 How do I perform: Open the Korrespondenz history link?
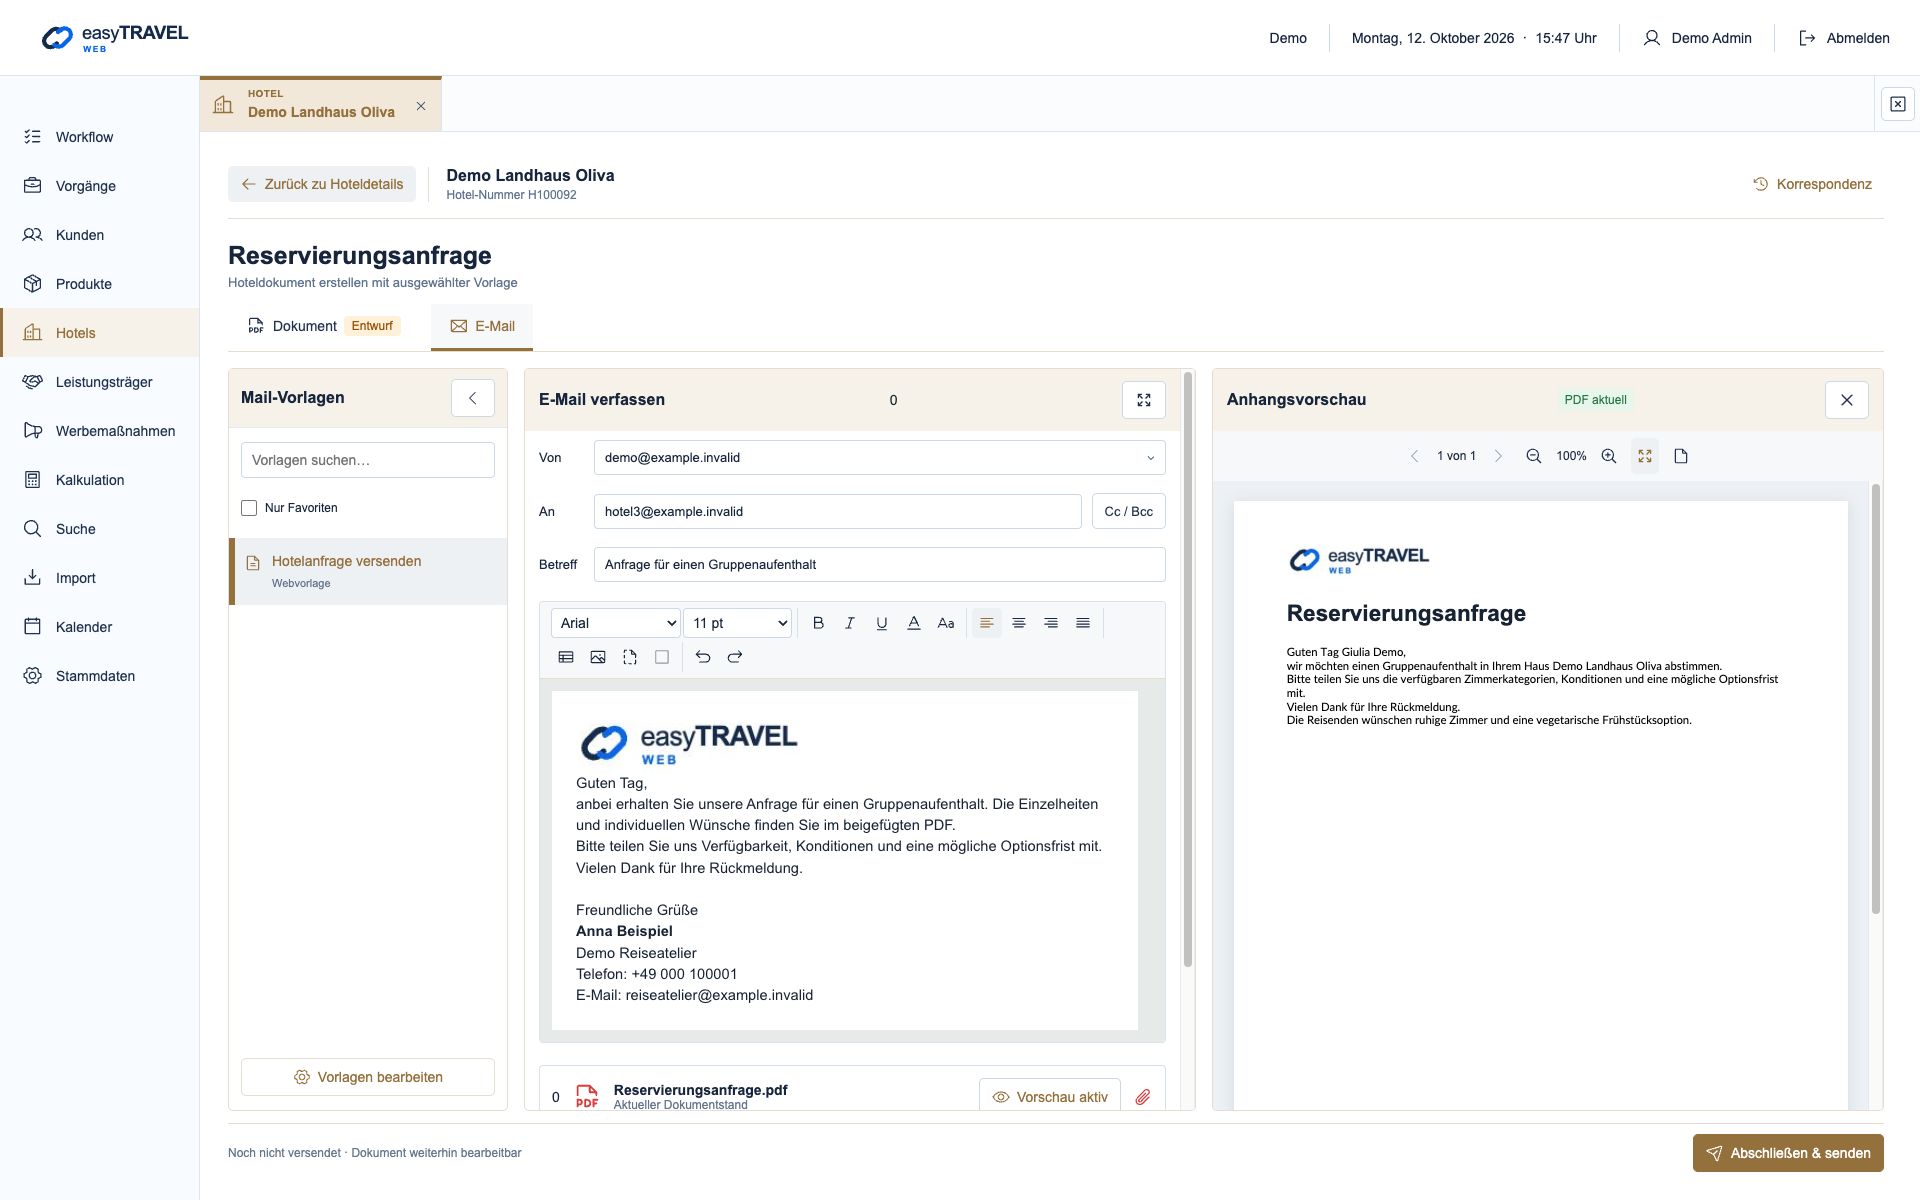[1812, 184]
